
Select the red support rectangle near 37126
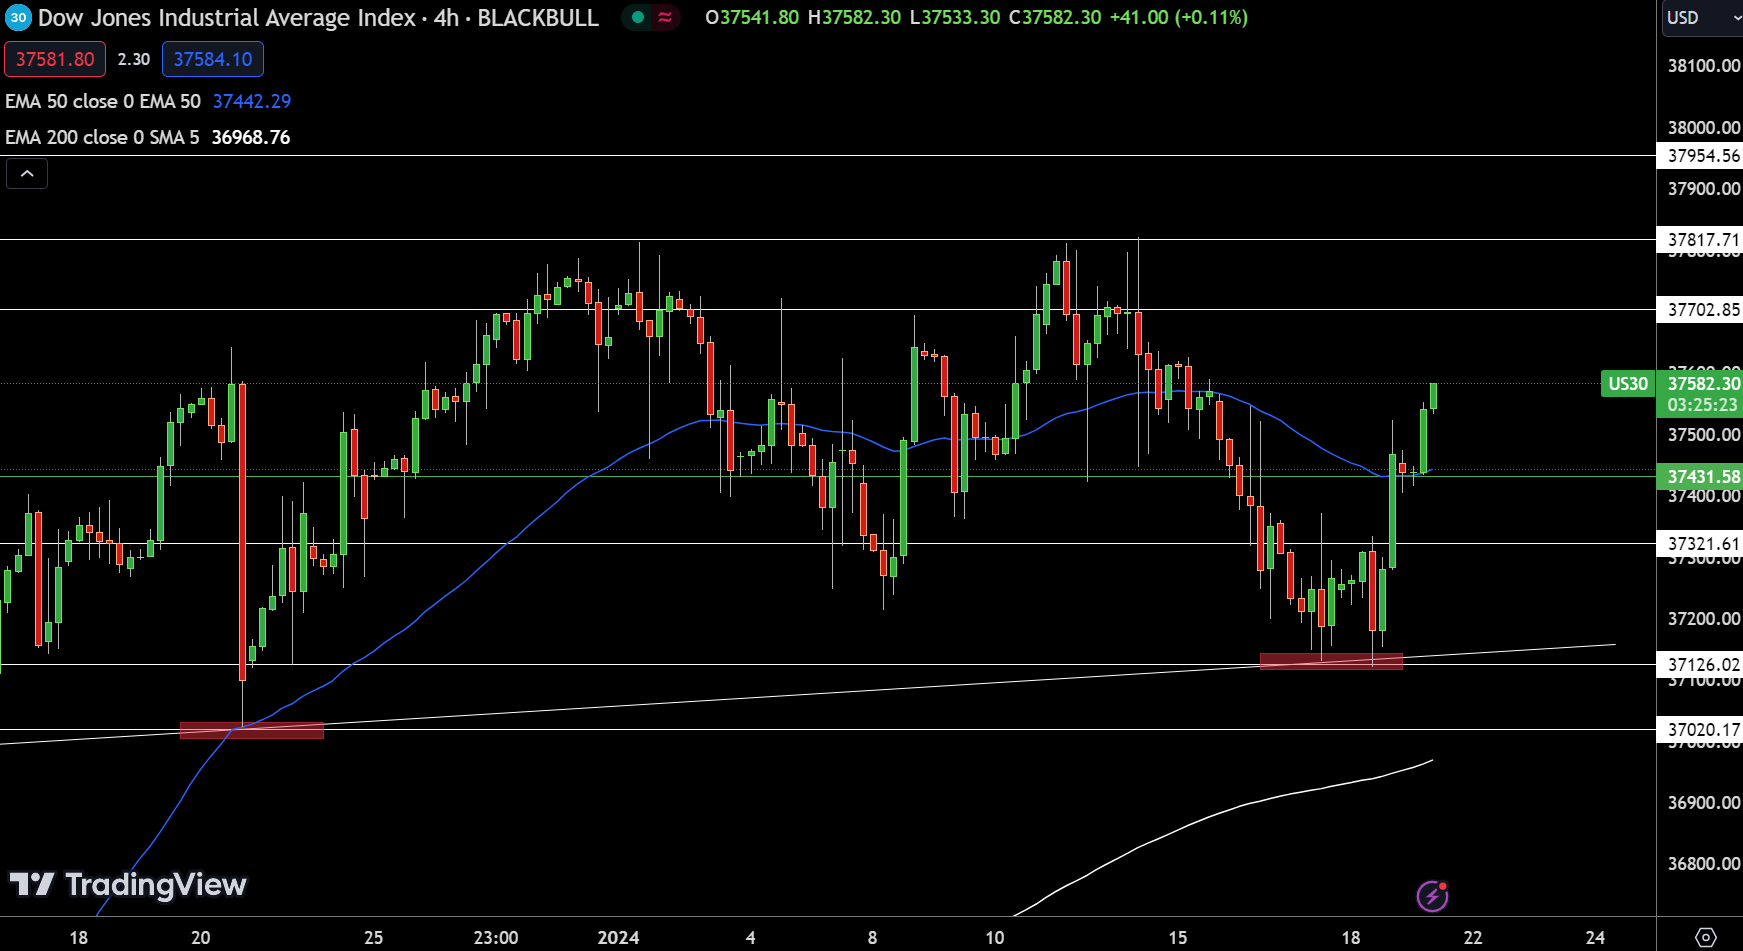(1331, 661)
